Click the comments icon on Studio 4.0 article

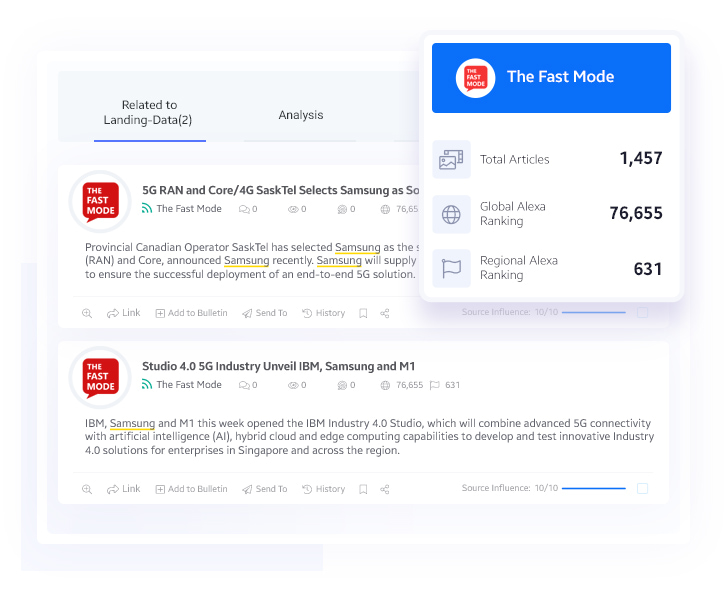pyautogui.click(x=244, y=385)
